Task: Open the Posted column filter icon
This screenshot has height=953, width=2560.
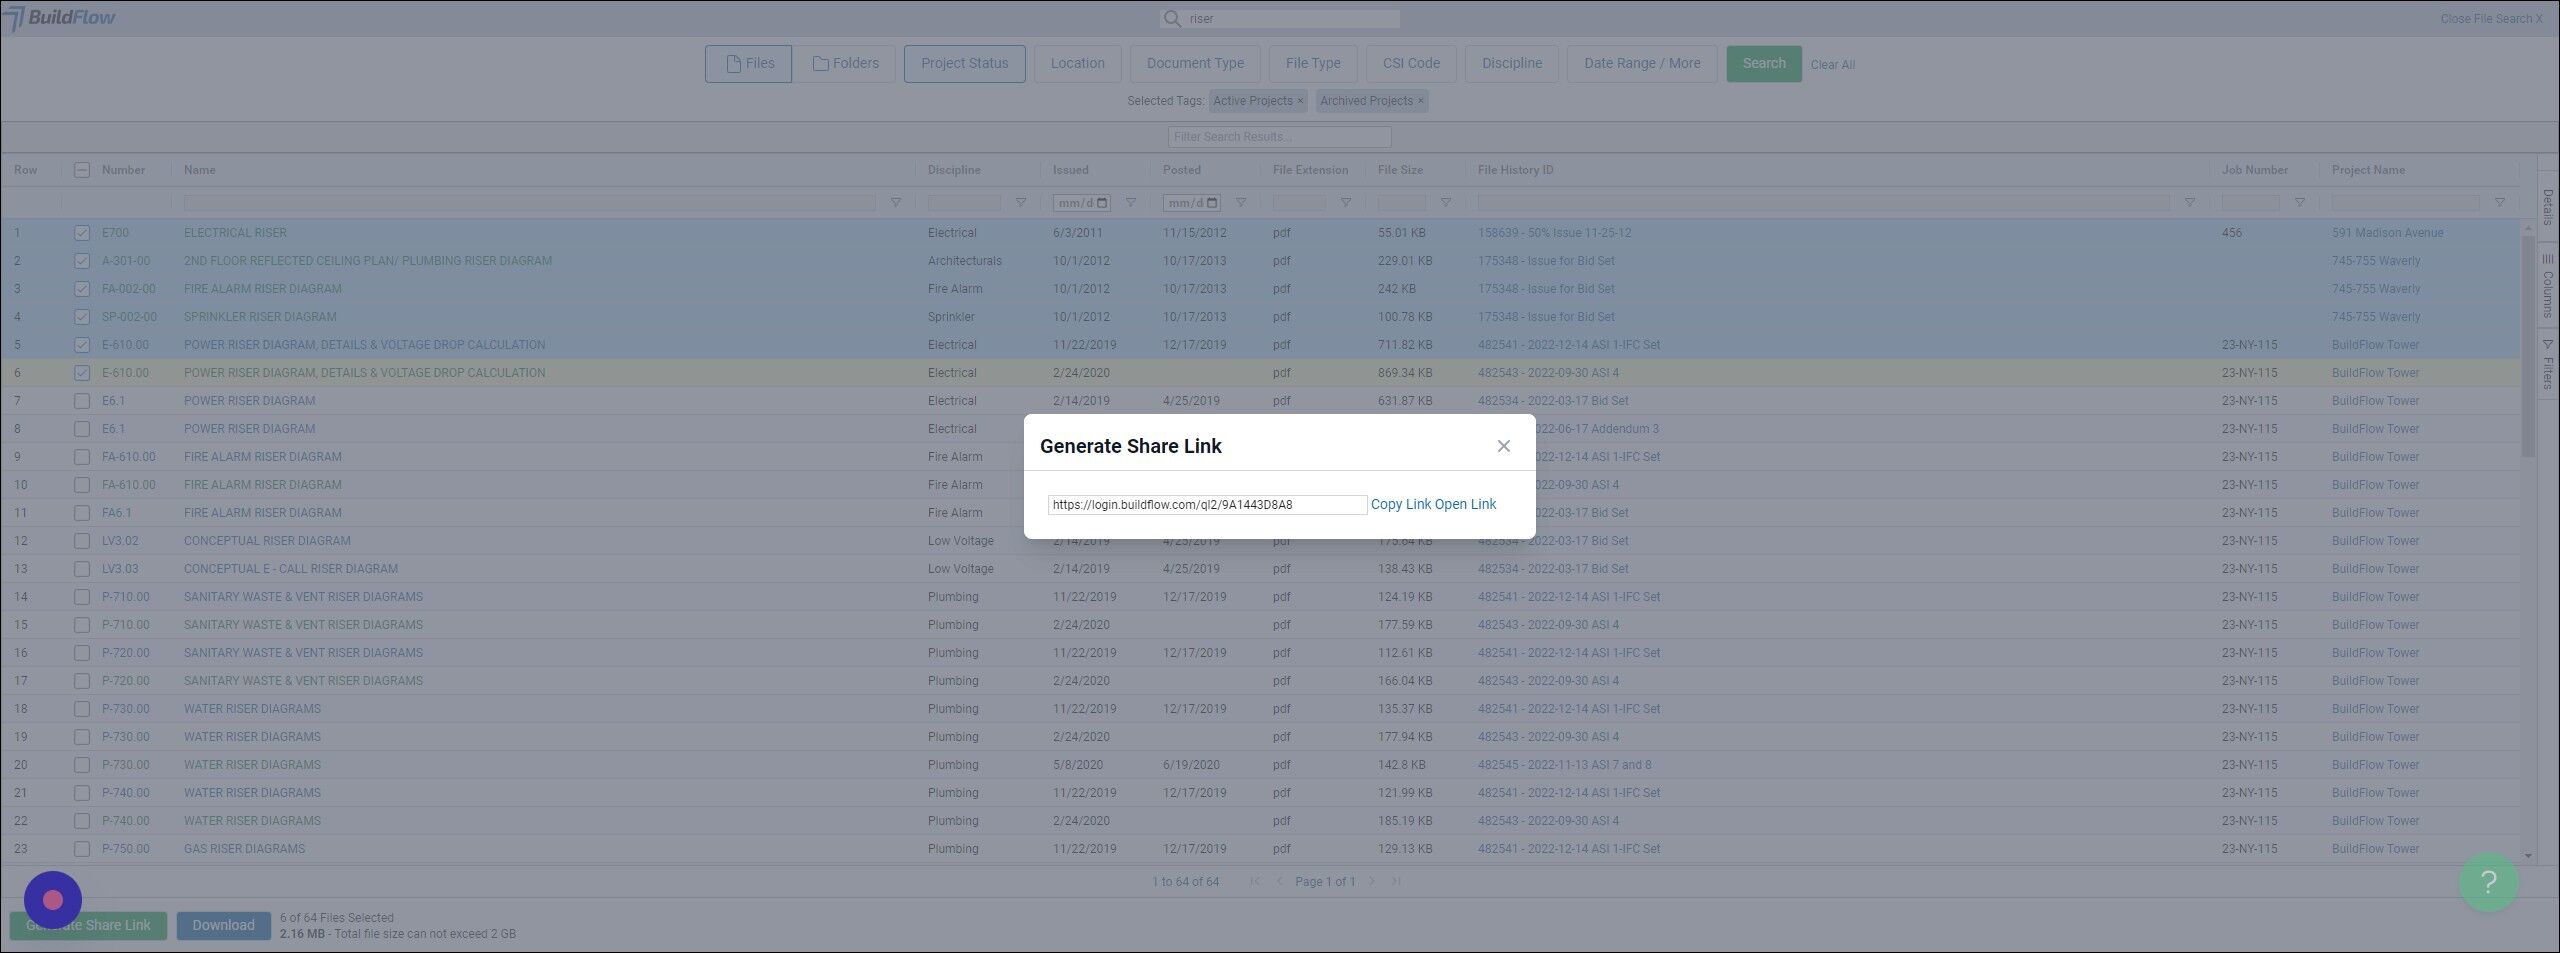Action: pyautogui.click(x=1240, y=203)
